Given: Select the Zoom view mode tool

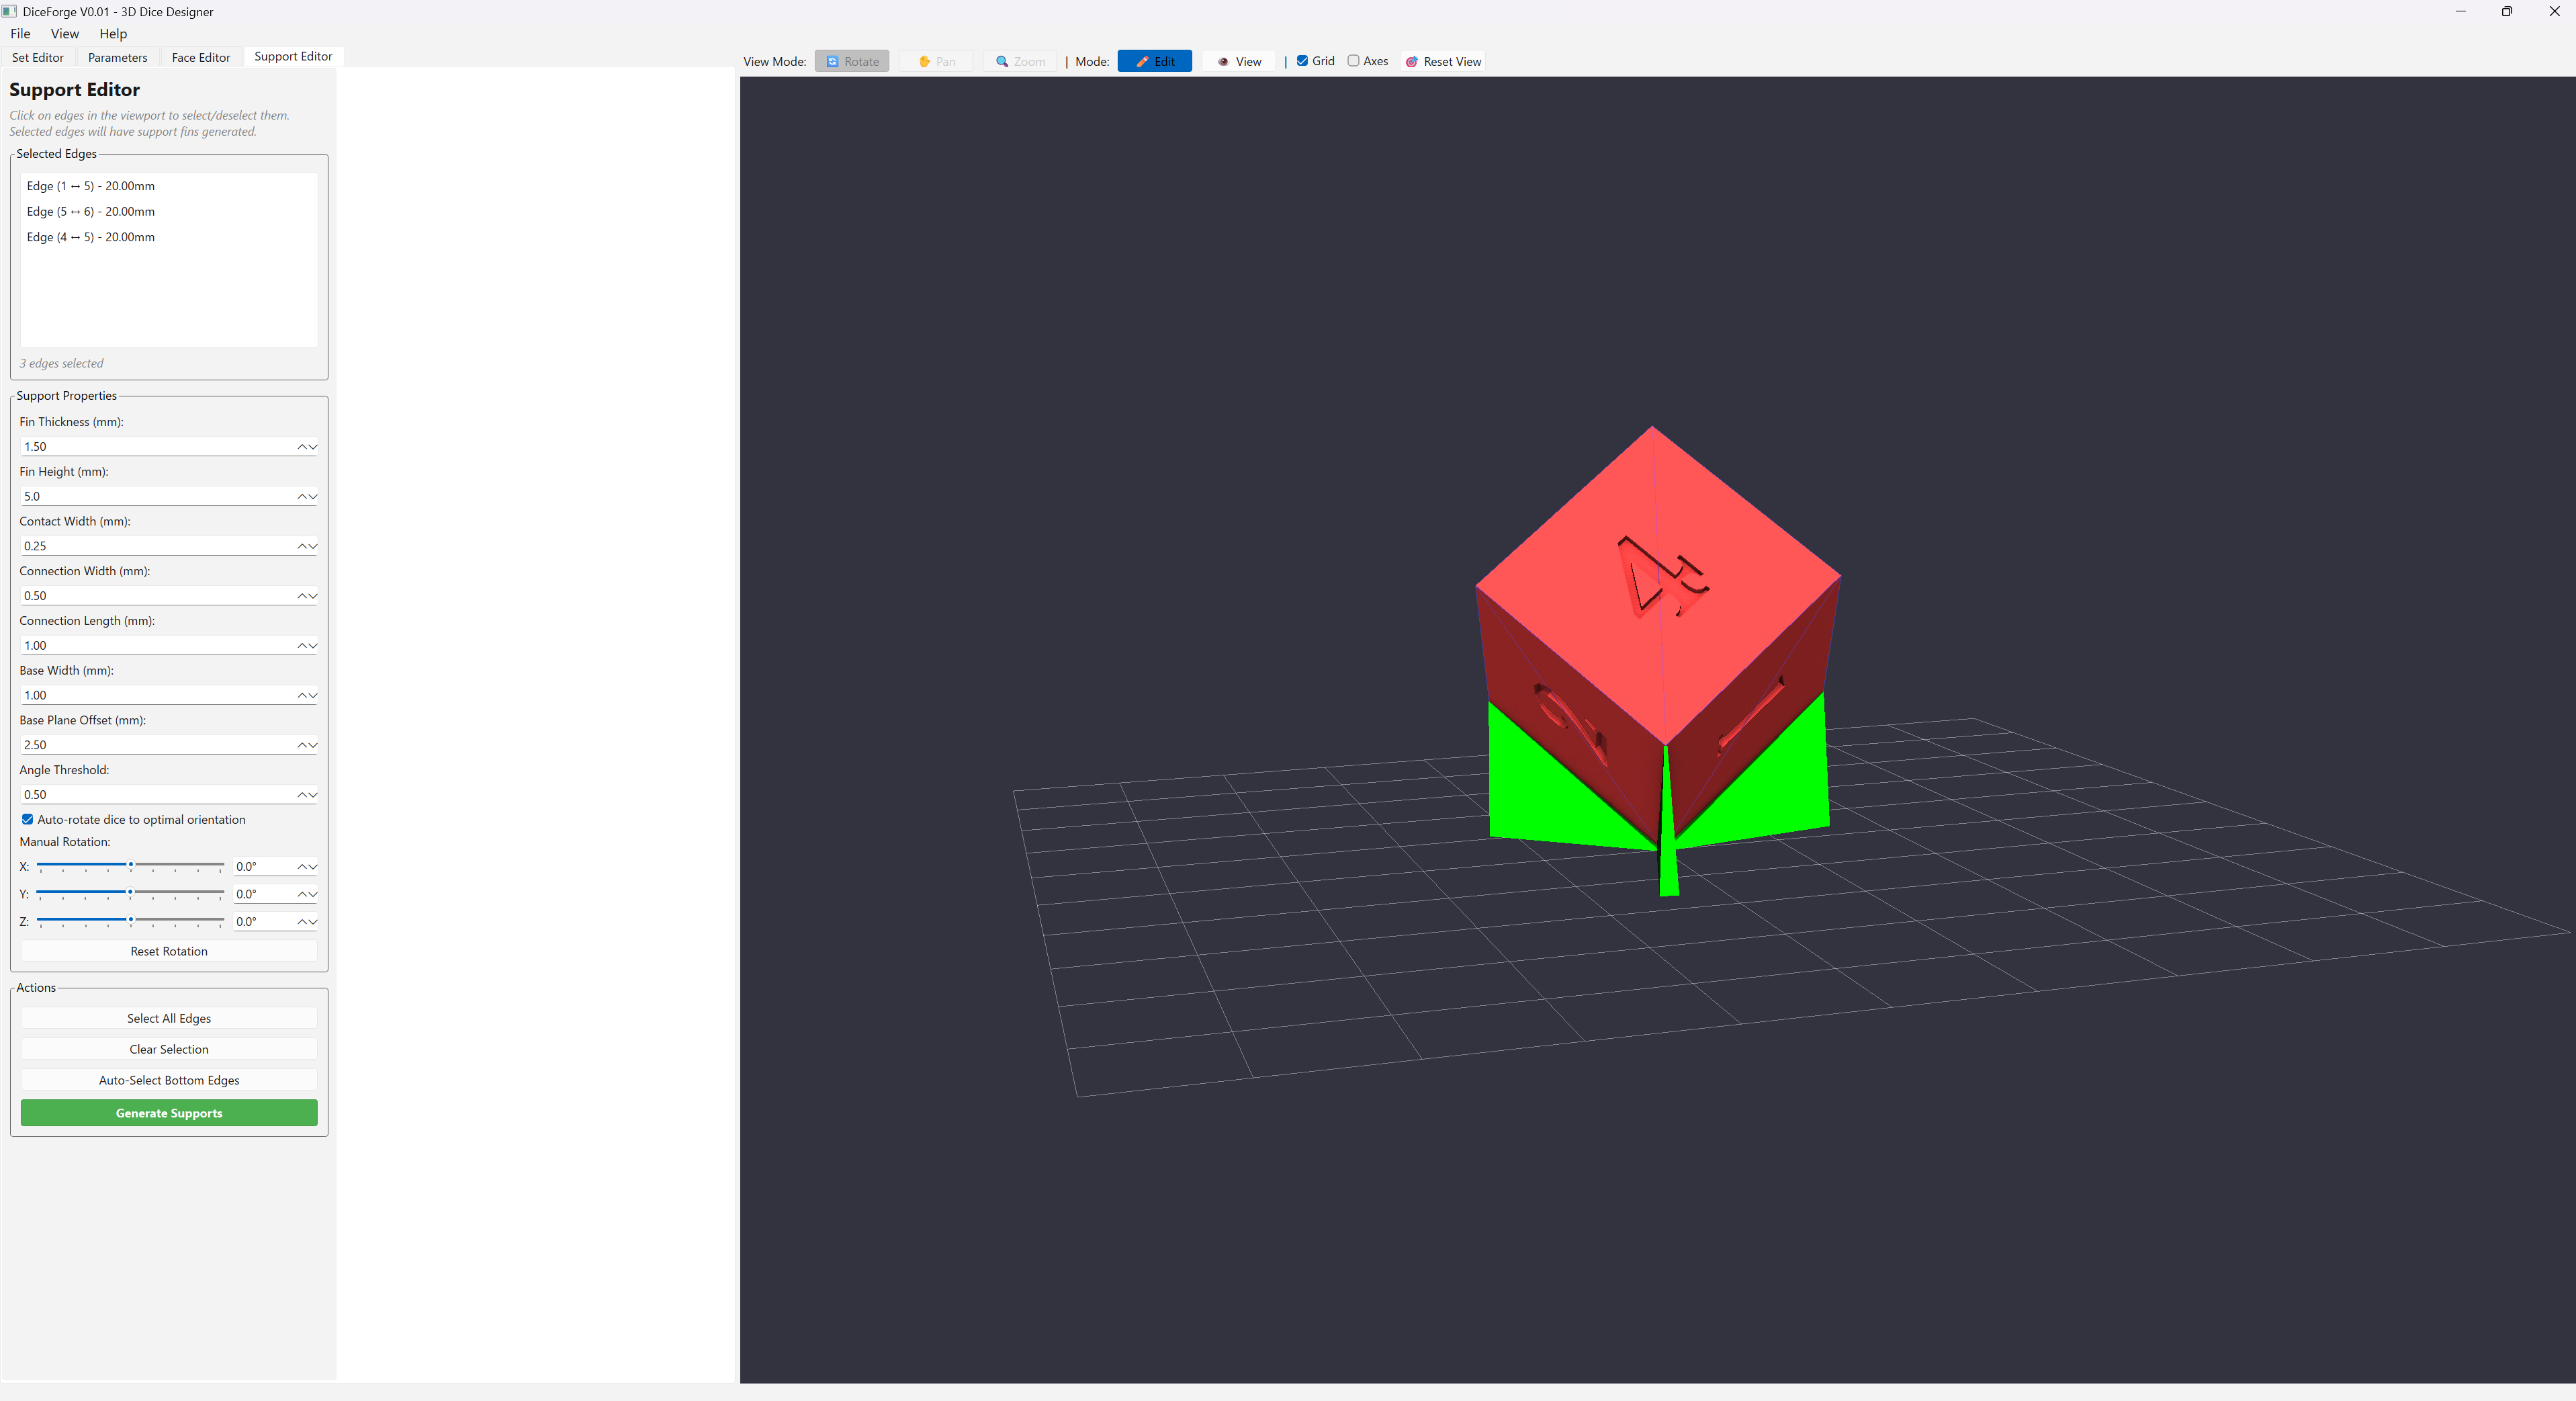Looking at the screenshot, I should pyautogui.click(x=1019, y=61).
